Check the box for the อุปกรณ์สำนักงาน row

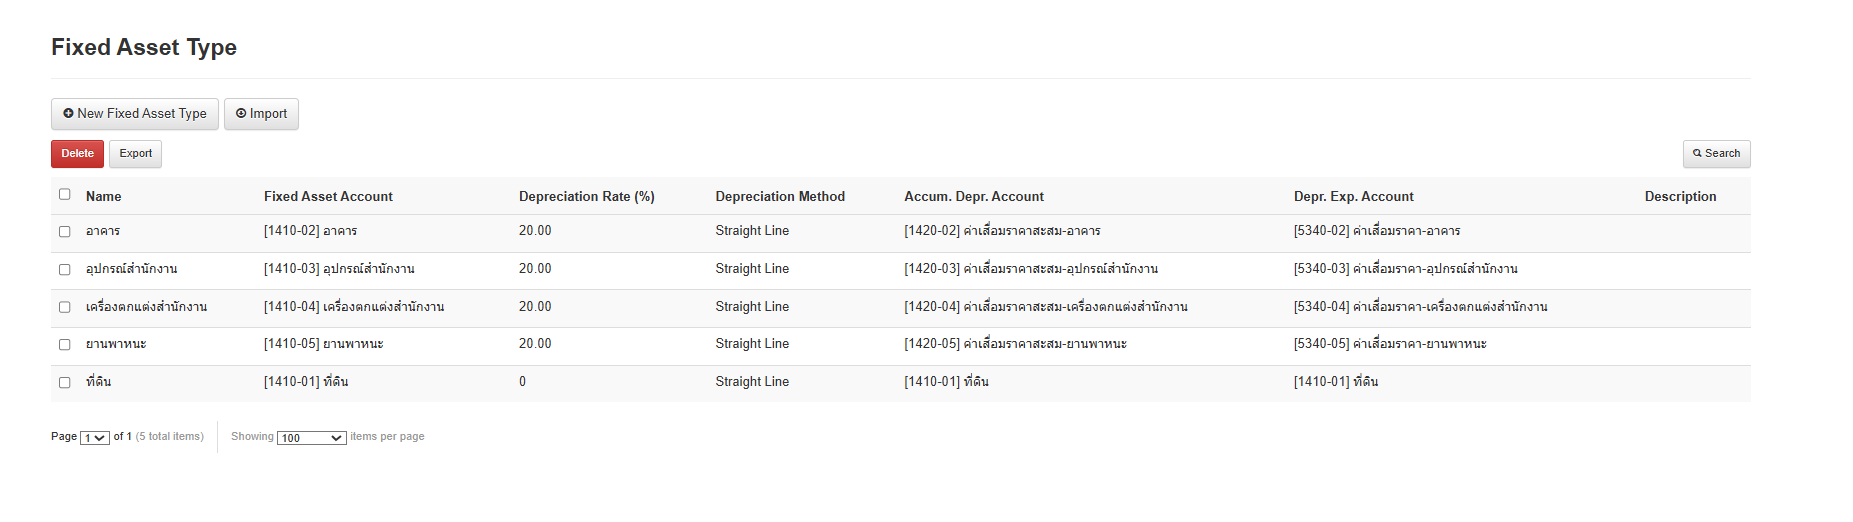[x=65, y=270]
